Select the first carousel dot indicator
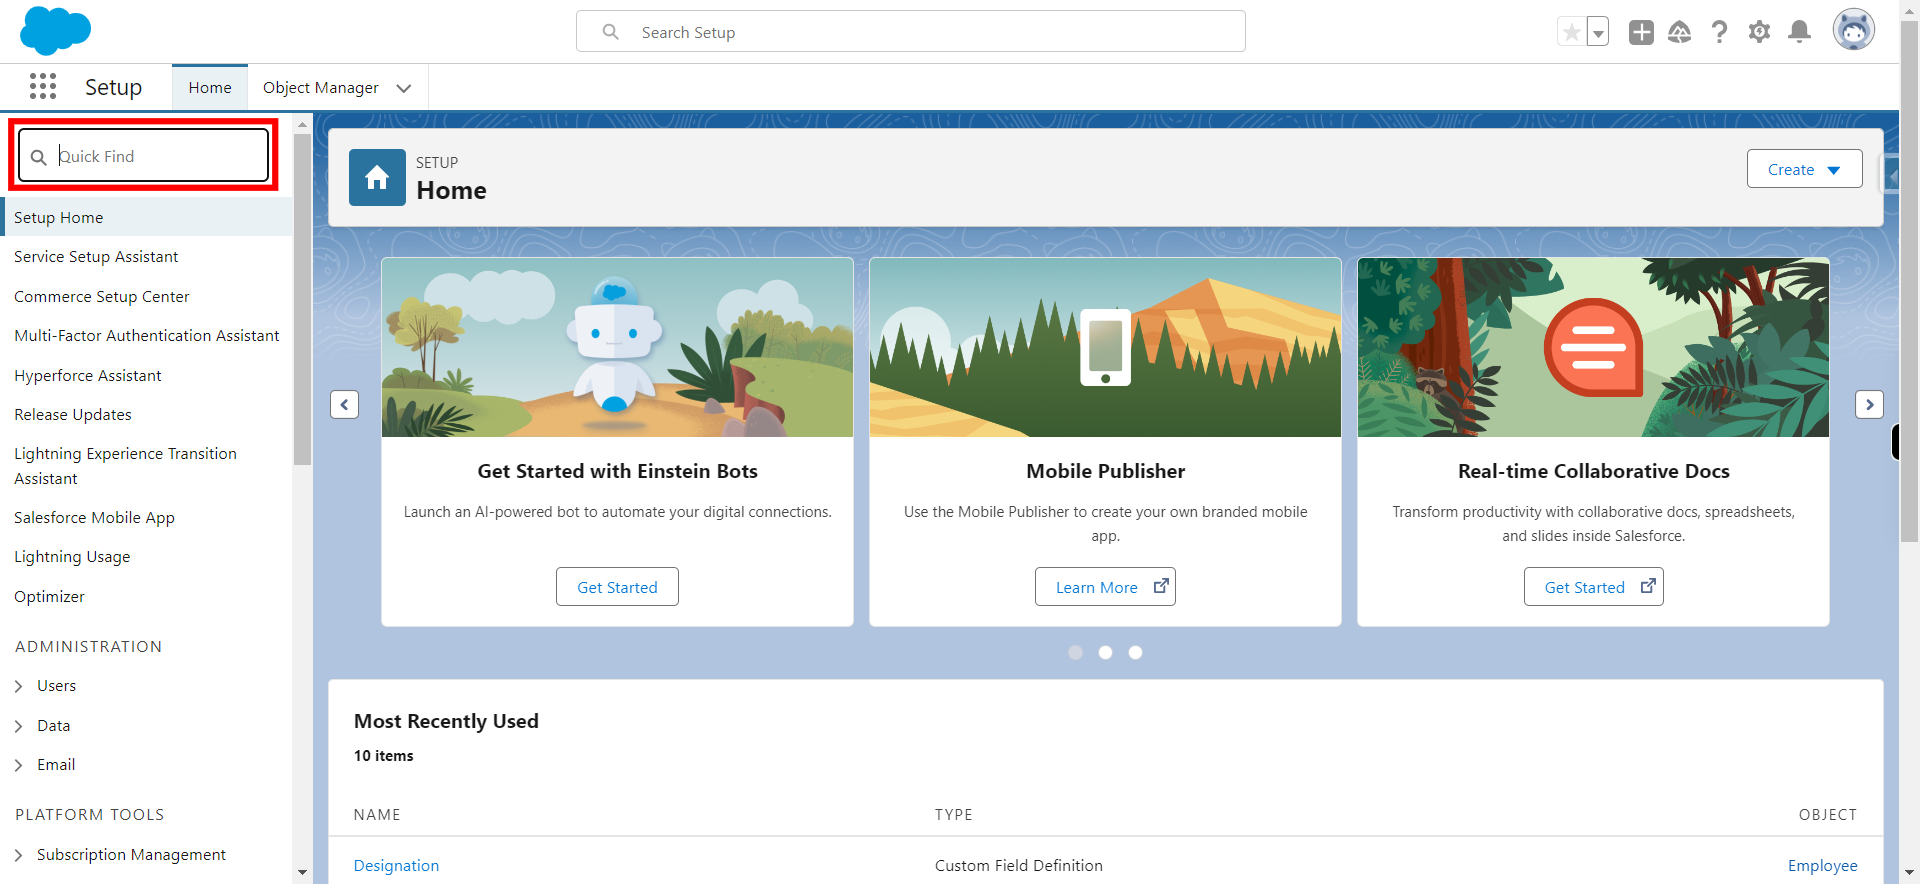 [x=1075, y=652]
